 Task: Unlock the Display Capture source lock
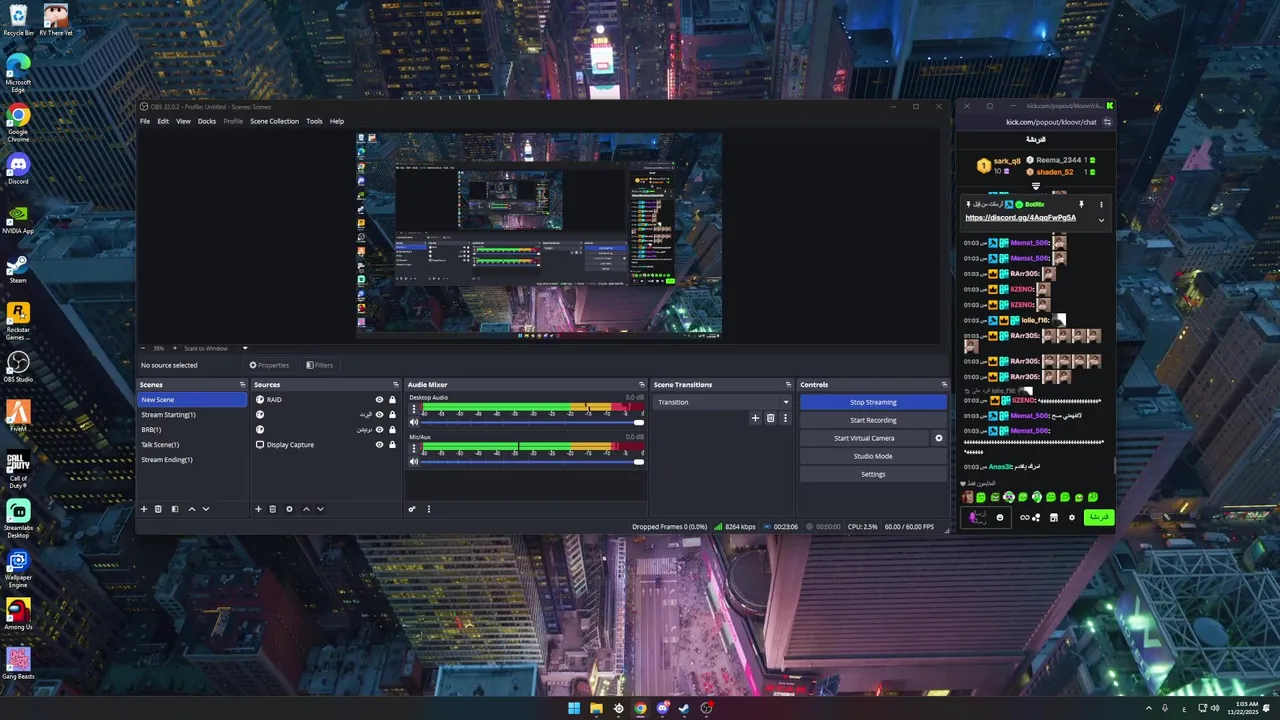392,445
